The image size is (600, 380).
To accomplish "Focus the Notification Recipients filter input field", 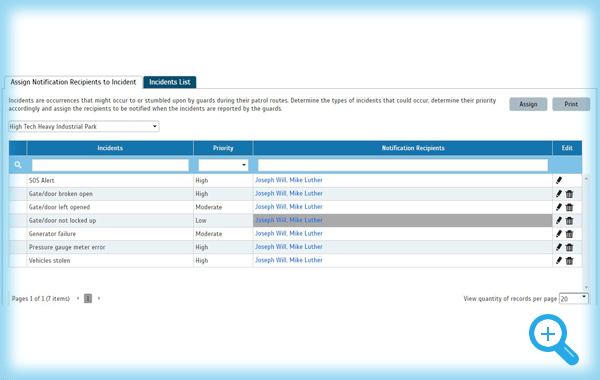I will (x=403, y=165).
